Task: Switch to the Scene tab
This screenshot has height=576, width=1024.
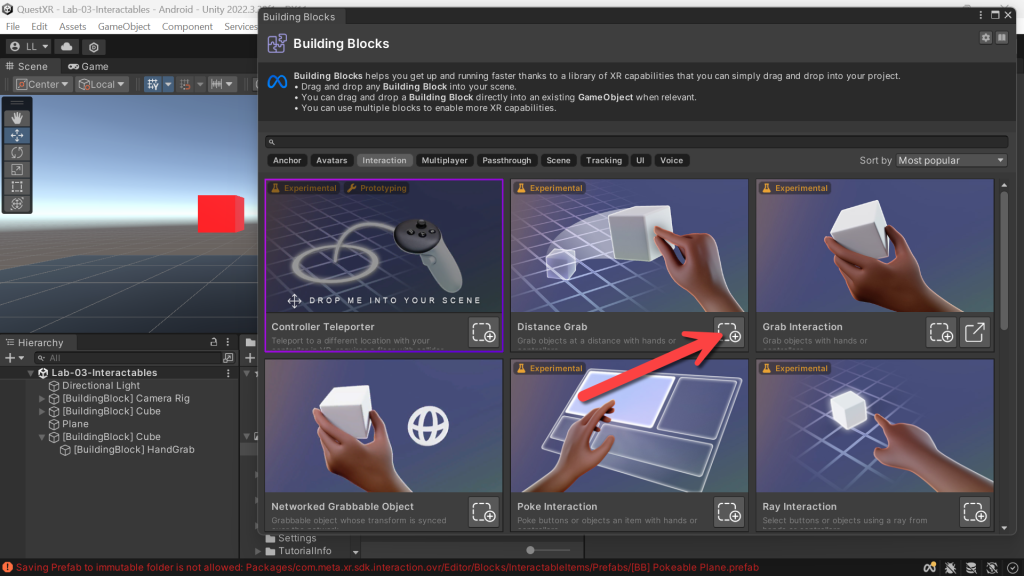Action: click(27, 67)
